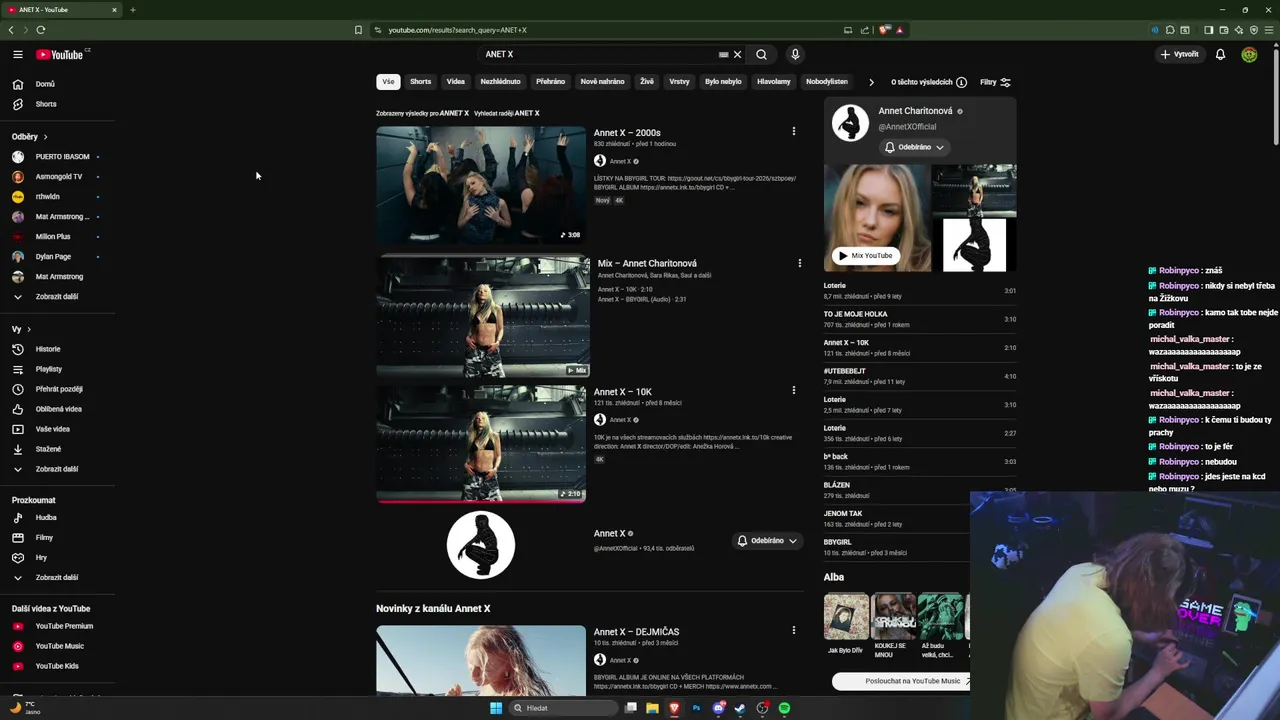Click the Windows Start button
The image size is (1280, 720).
496,708
